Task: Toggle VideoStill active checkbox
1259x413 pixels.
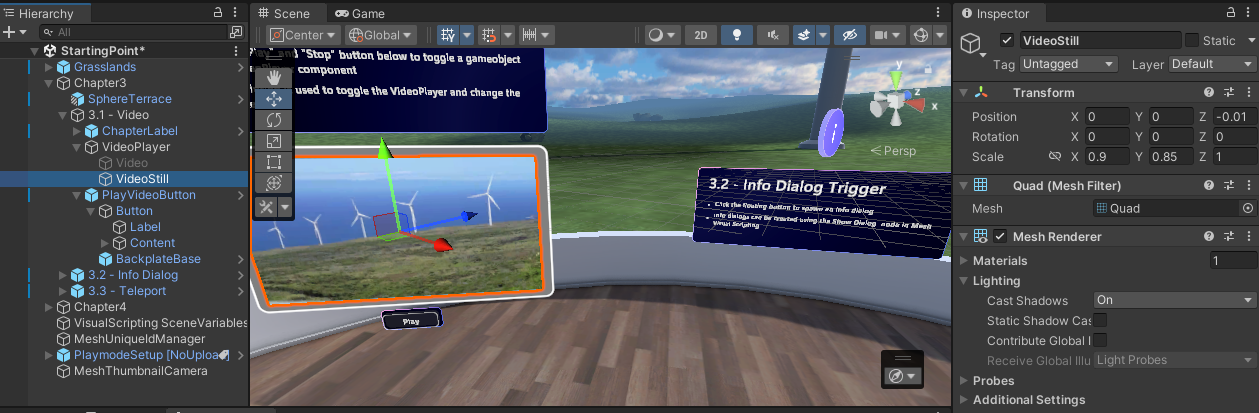Action: coord(1007,40)
